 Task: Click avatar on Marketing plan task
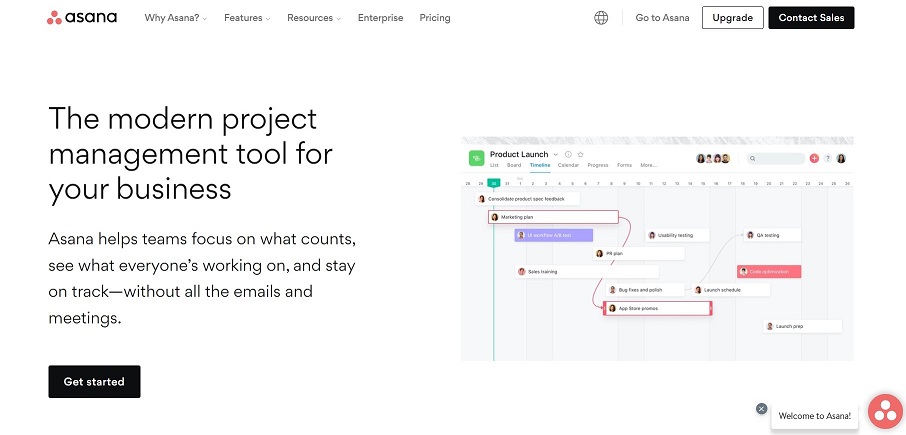[495, 217]
